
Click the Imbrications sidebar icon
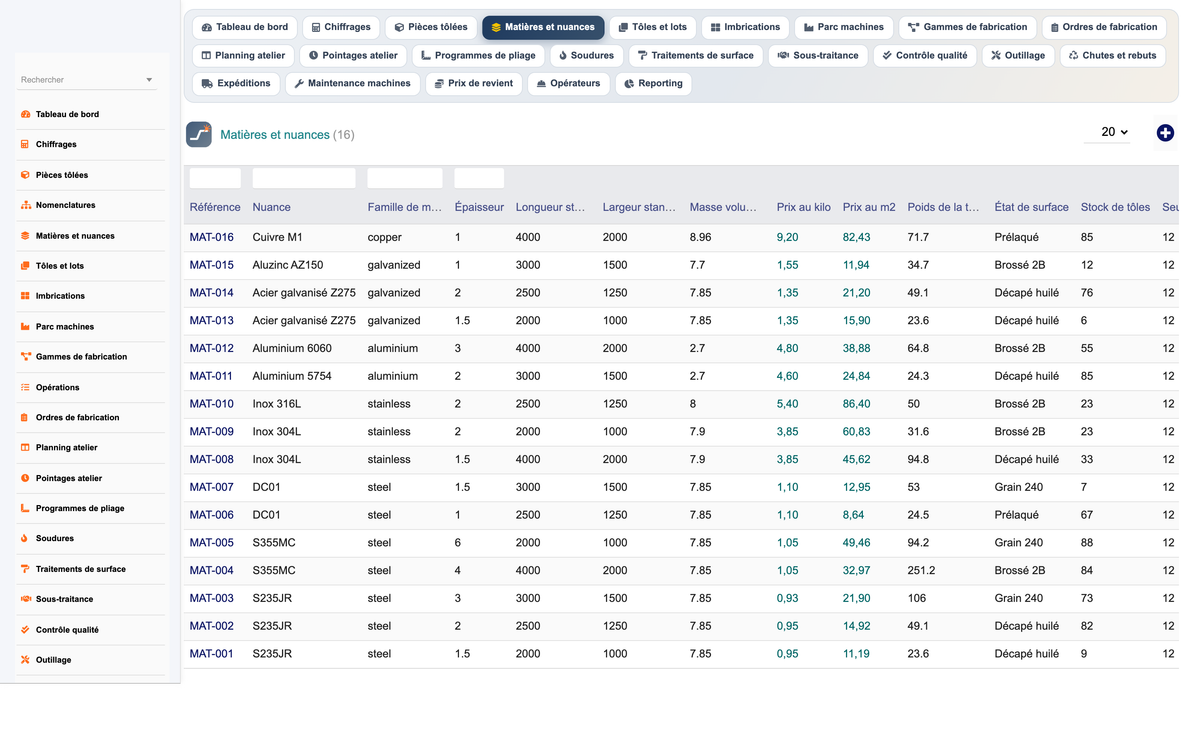point(25,296)
